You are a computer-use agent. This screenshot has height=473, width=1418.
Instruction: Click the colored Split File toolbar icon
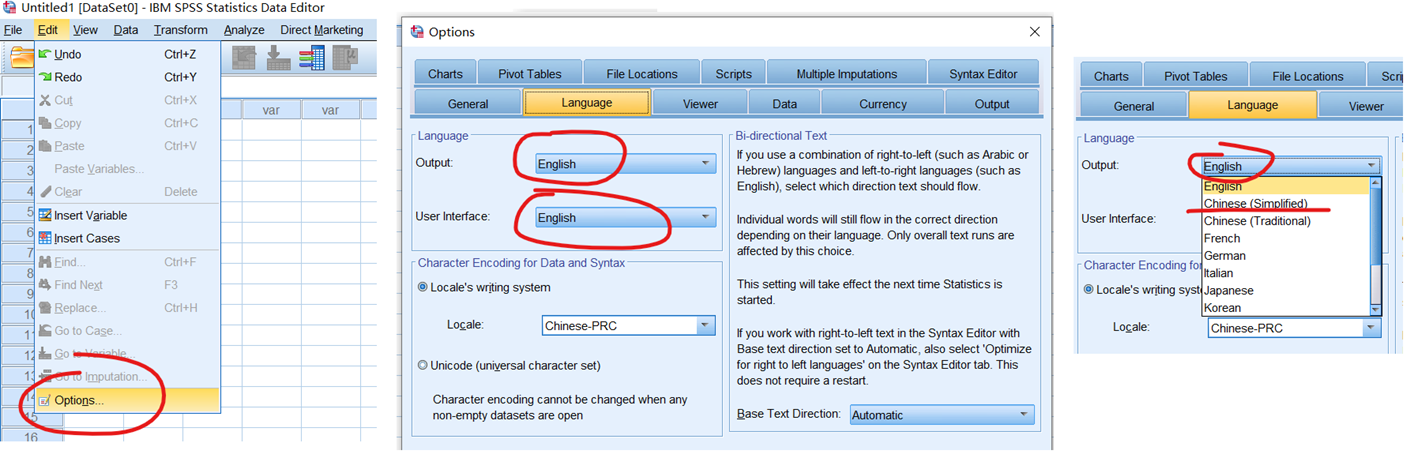click(x=311, y=58)
